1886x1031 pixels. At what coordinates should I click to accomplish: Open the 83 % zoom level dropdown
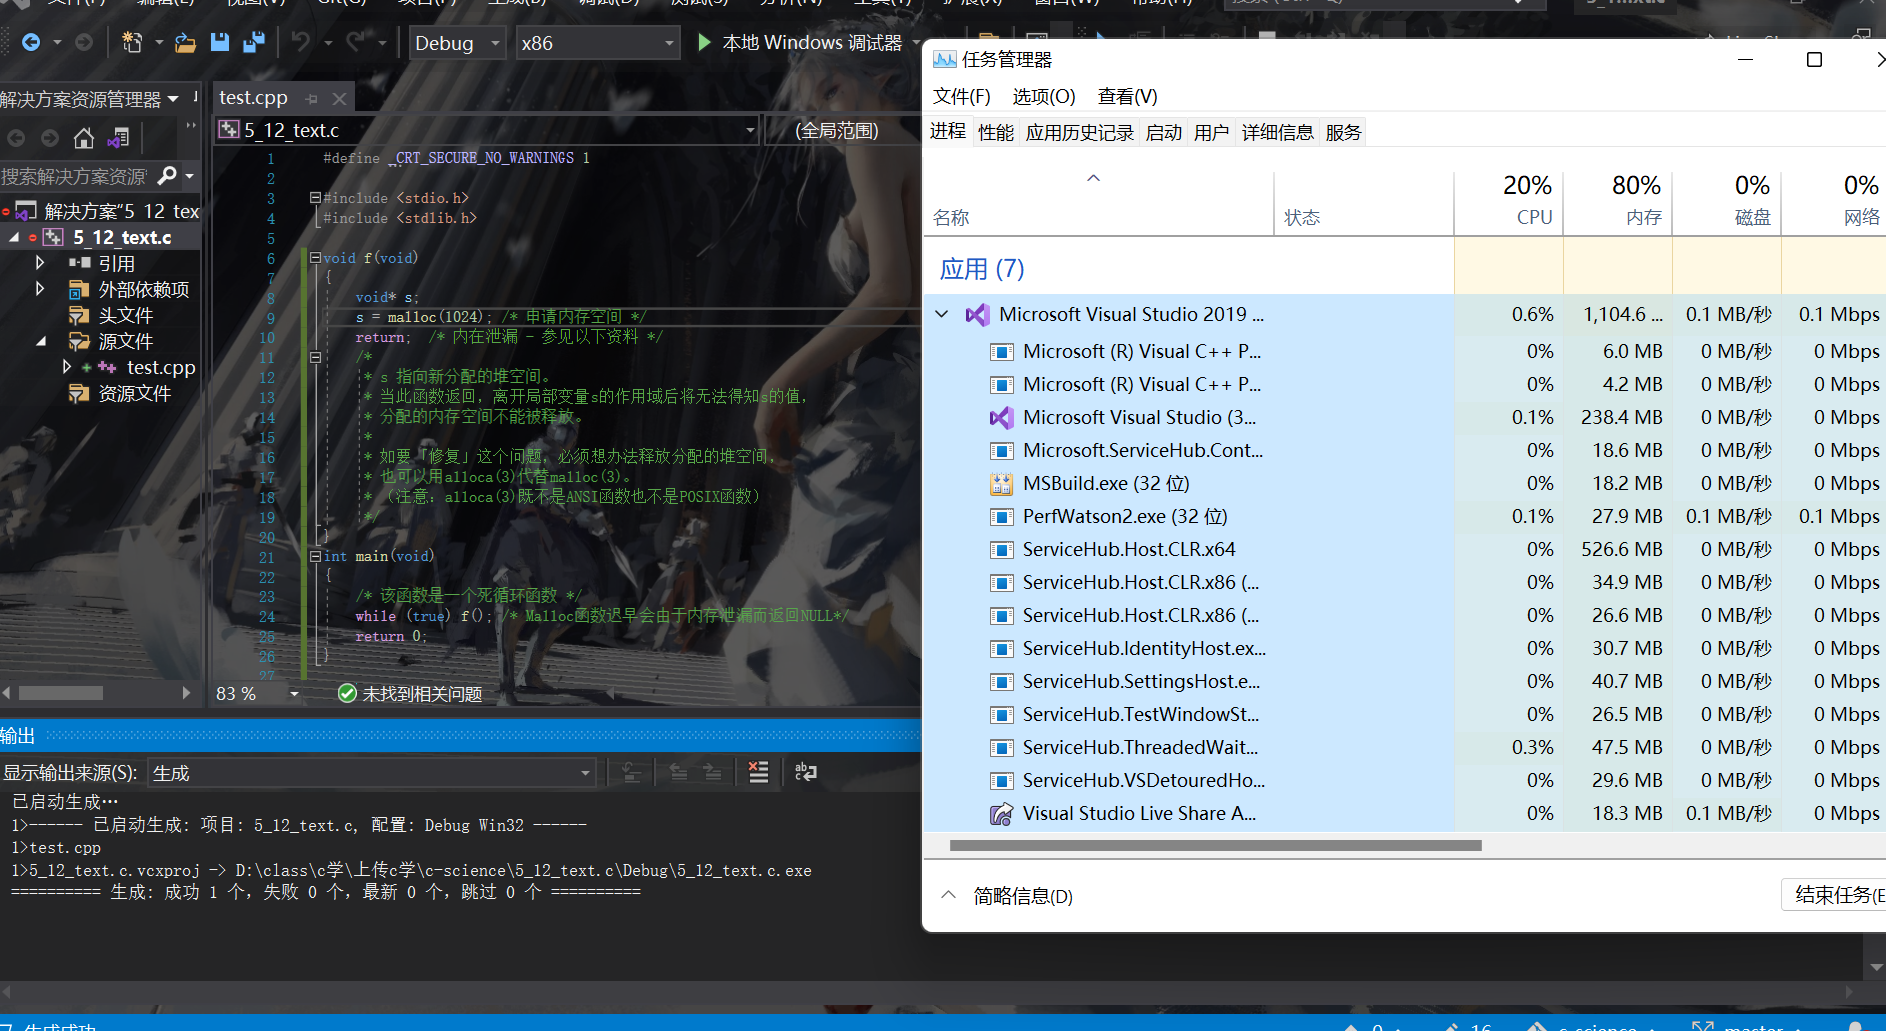pyautogui.click(x=294, y=694)
